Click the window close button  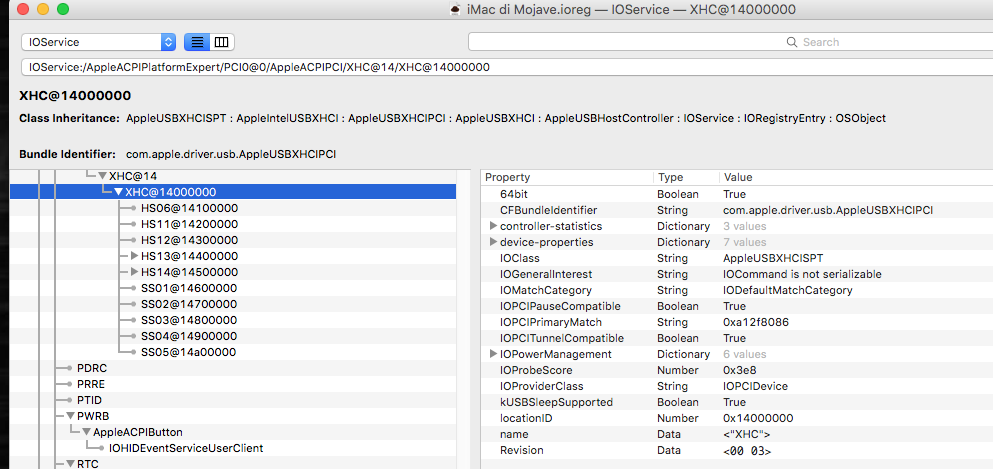coord(24,9)
